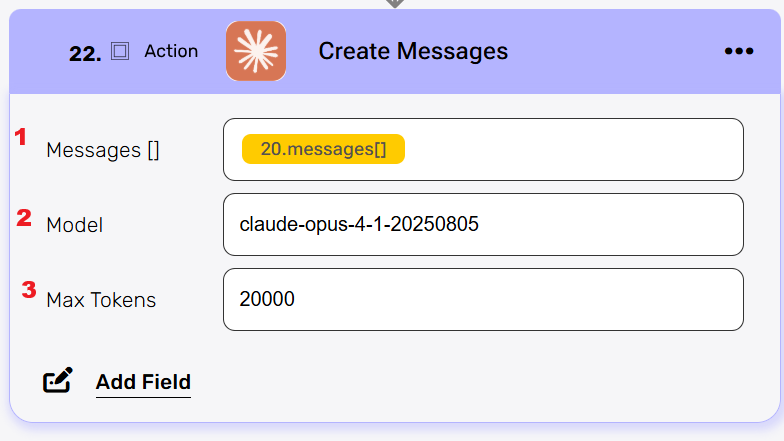Click the Add Field pencil icon
Screen dimensions: 784x441
click(58, 381)
